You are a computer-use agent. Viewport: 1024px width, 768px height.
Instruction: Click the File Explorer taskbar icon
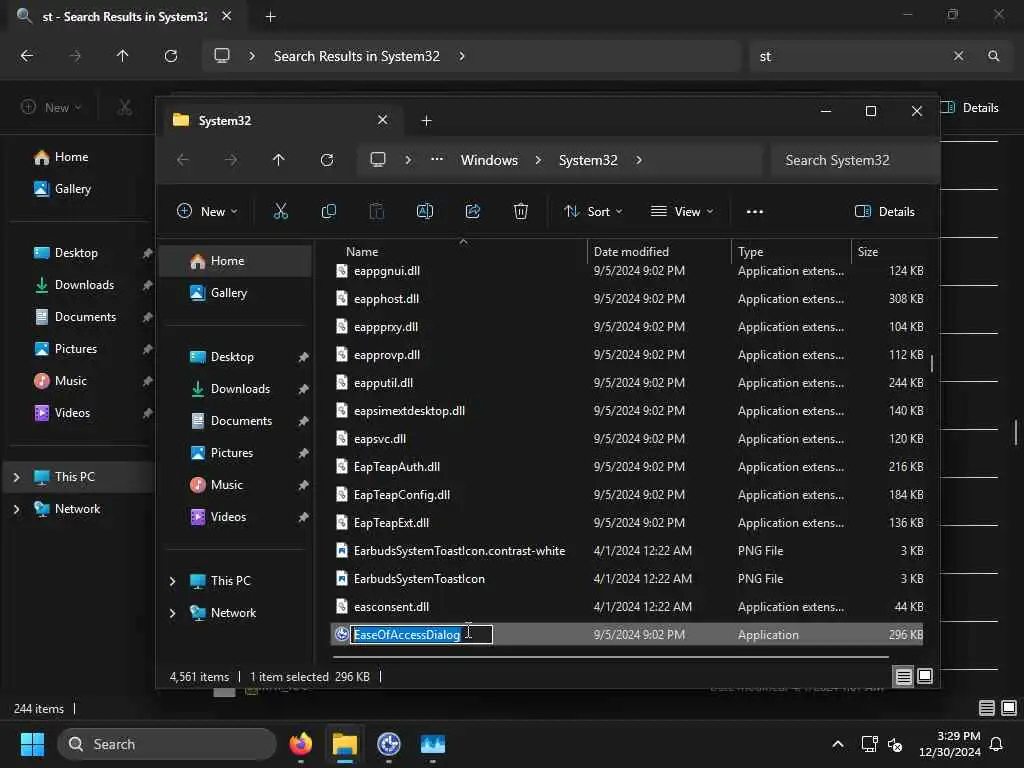[345, 744]
